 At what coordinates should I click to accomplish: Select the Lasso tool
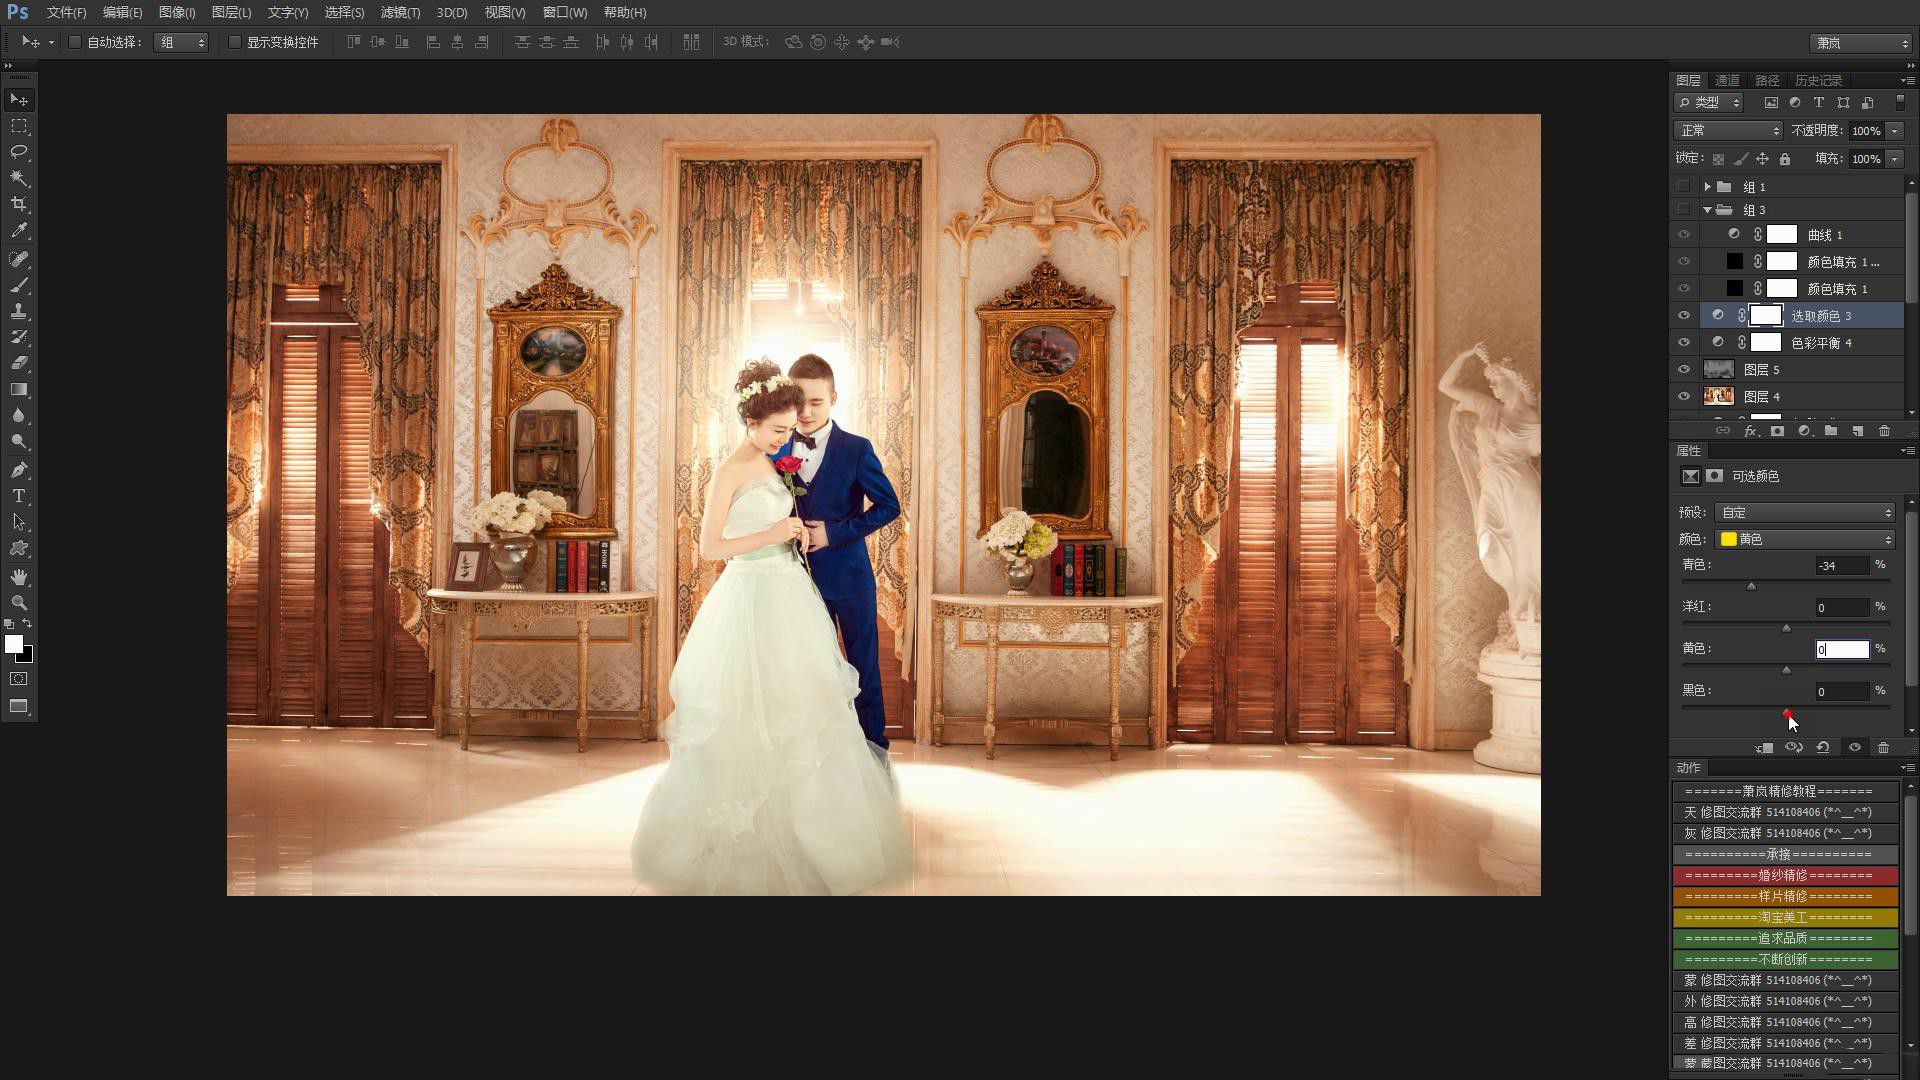(x=19, y=152)
